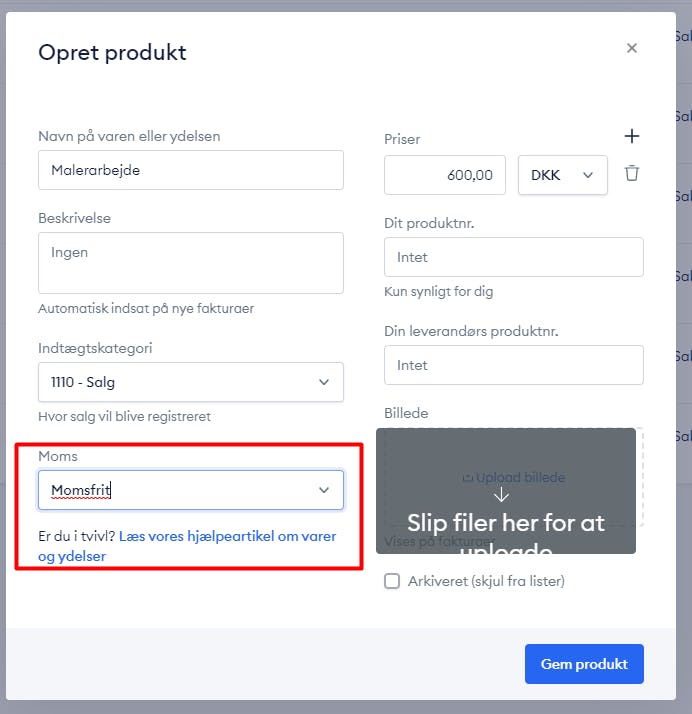Viewport: 692px width, 714px height.
Task: Expand the Indtægtskategori dropdown chevron
Action: point(324,382)
